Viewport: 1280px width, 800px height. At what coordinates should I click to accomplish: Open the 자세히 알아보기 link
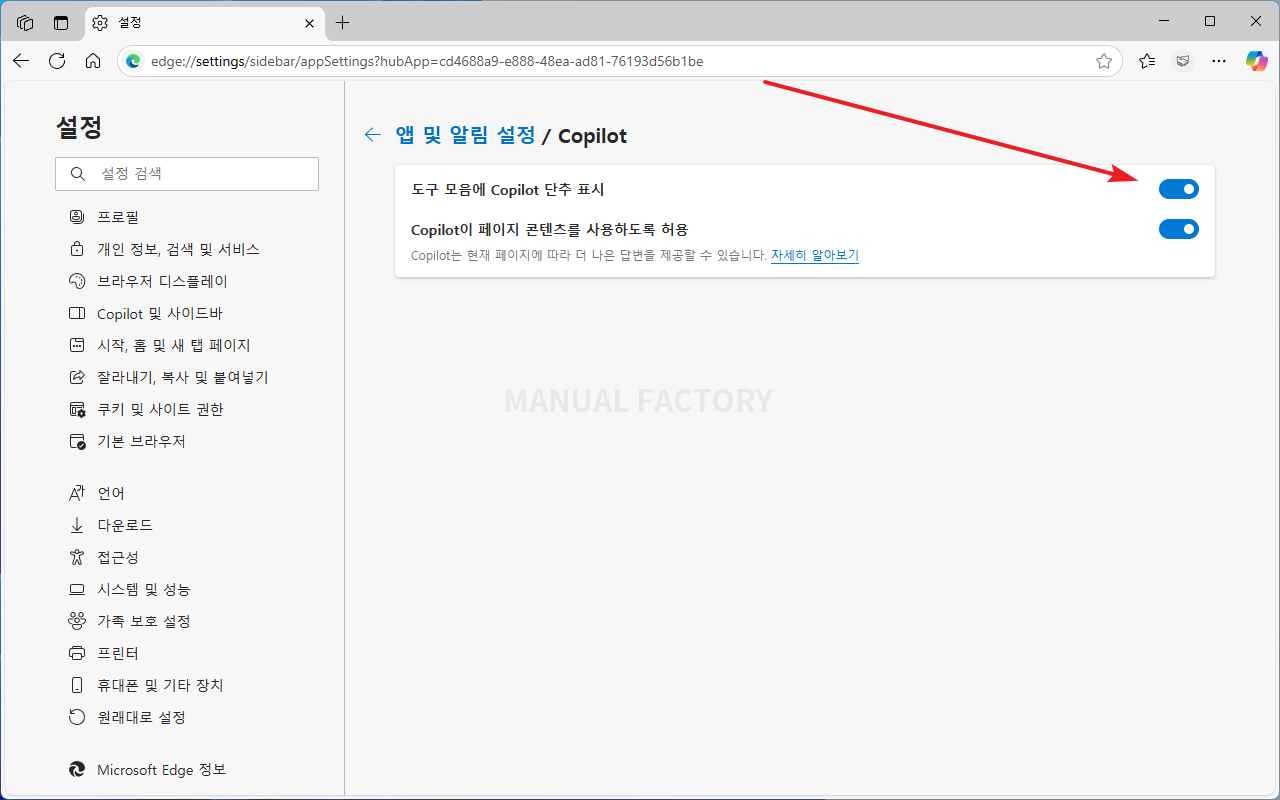[815, 255]
